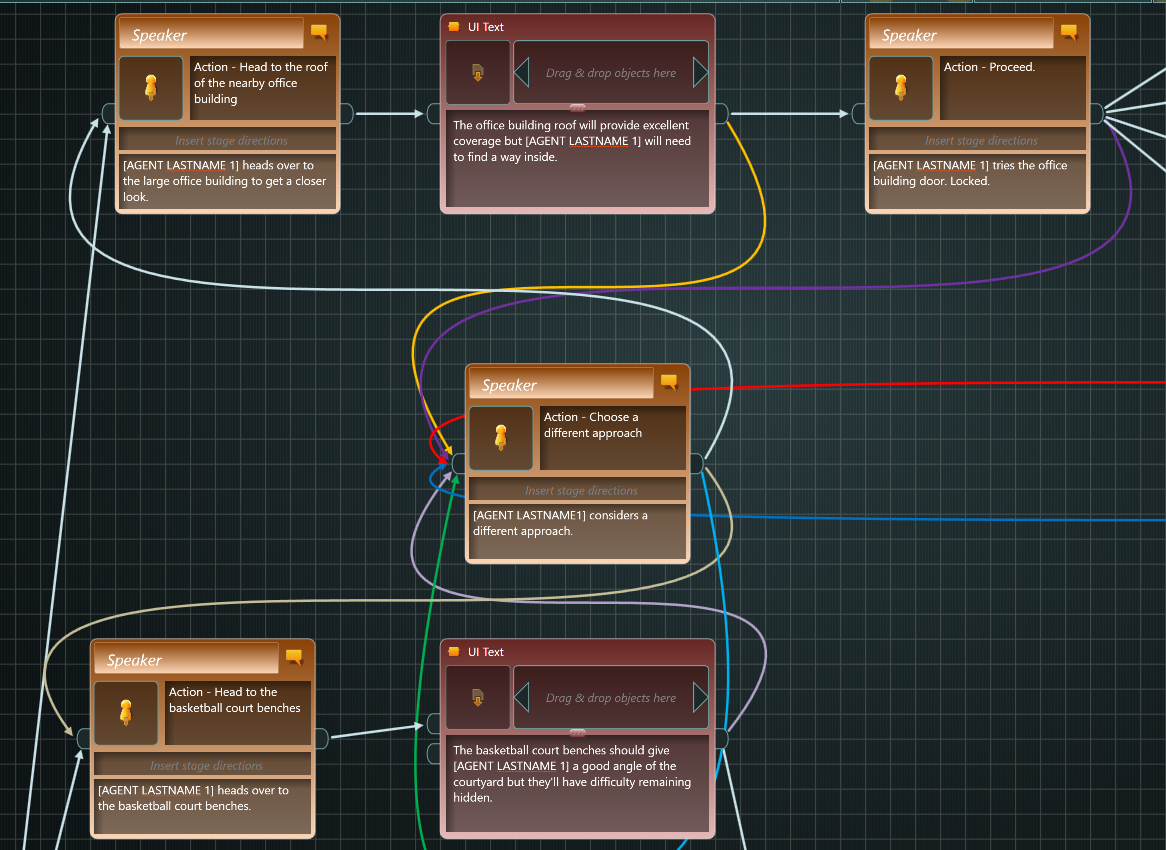The image size is (1166, 850).
Task: Expand collapse handle above basketball benches UI Text description
Action: click(x=577, y=733)
